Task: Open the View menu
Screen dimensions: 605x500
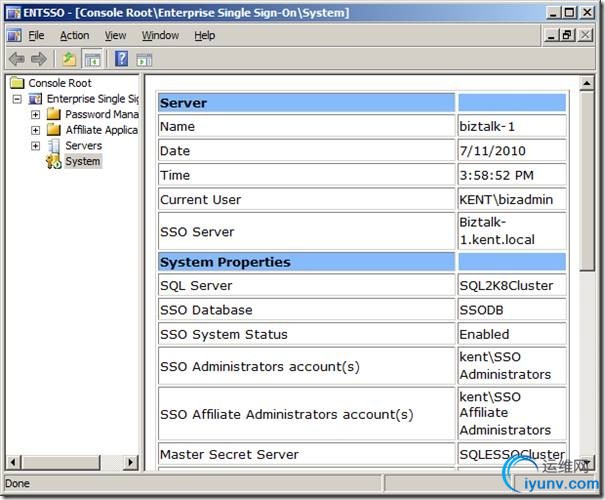Action: pos(115,35)
